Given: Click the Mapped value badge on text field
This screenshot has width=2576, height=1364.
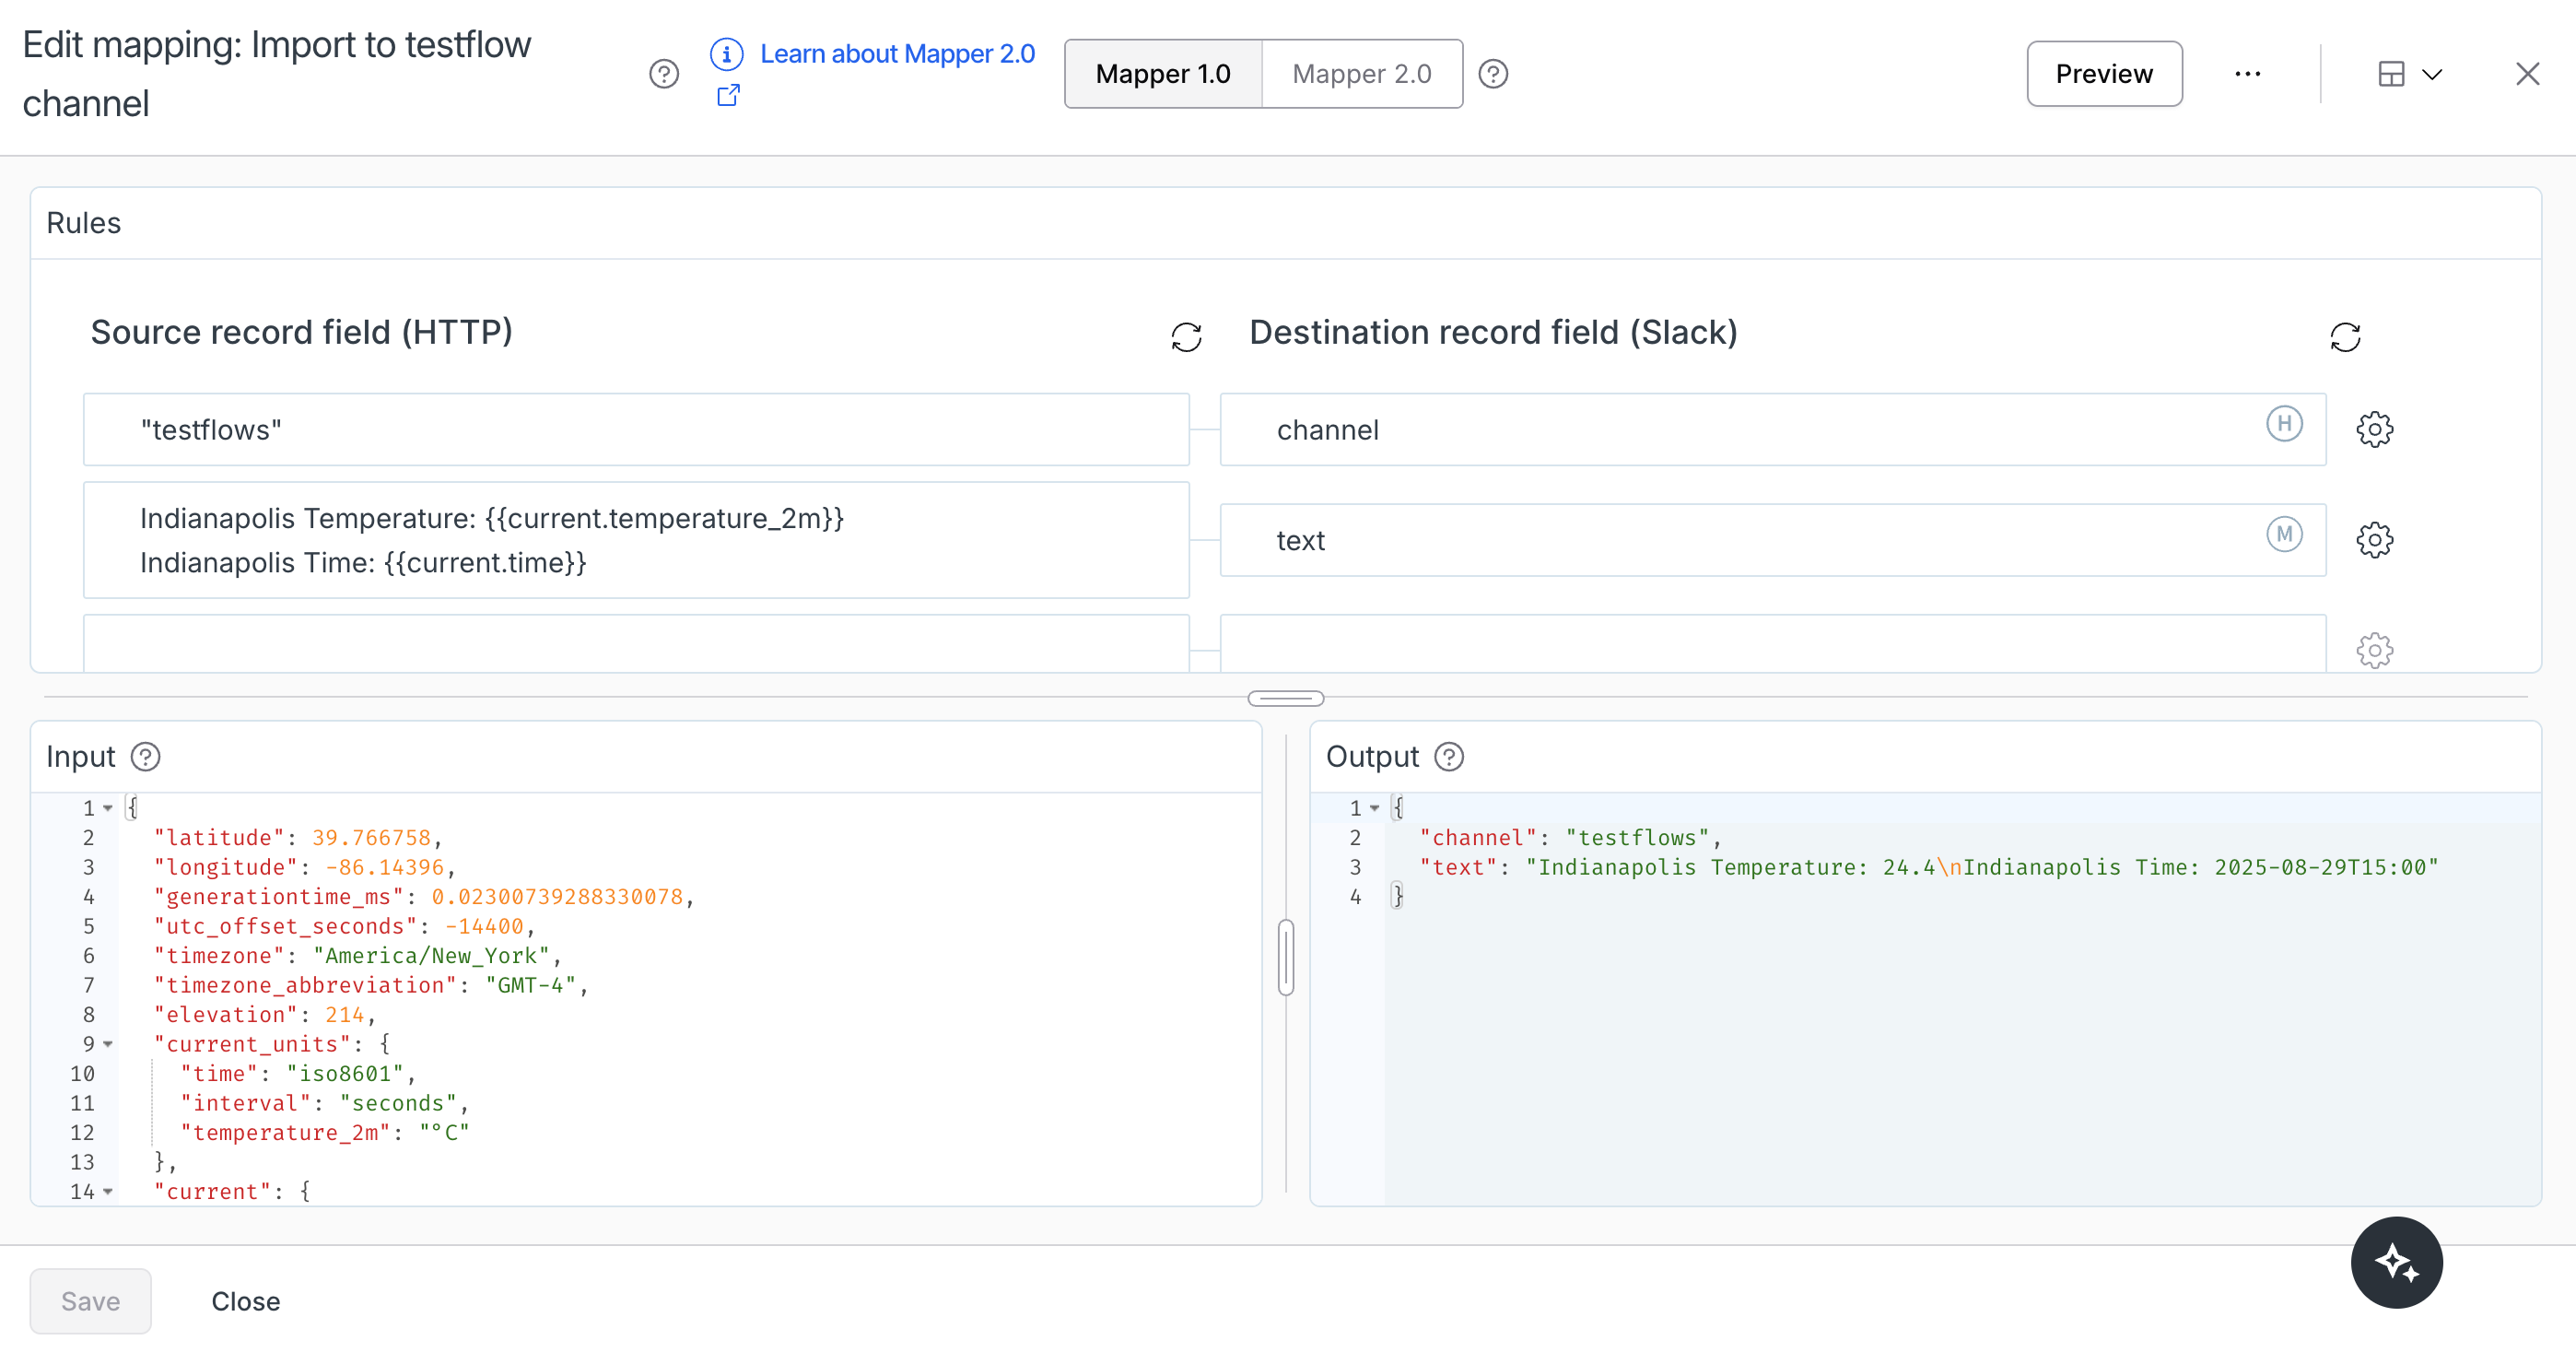Looking at the screenshot, I should tap(2284, 534).
